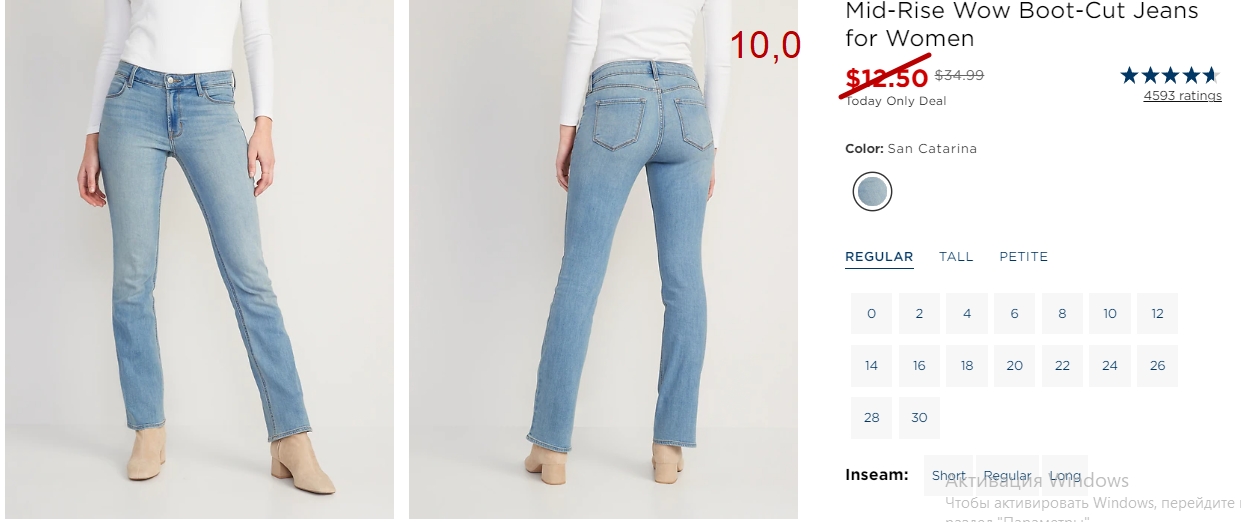
Task: Click the Mid-Rise Wow Boot-Cut Jeans title
Action: pos(1022,25)
